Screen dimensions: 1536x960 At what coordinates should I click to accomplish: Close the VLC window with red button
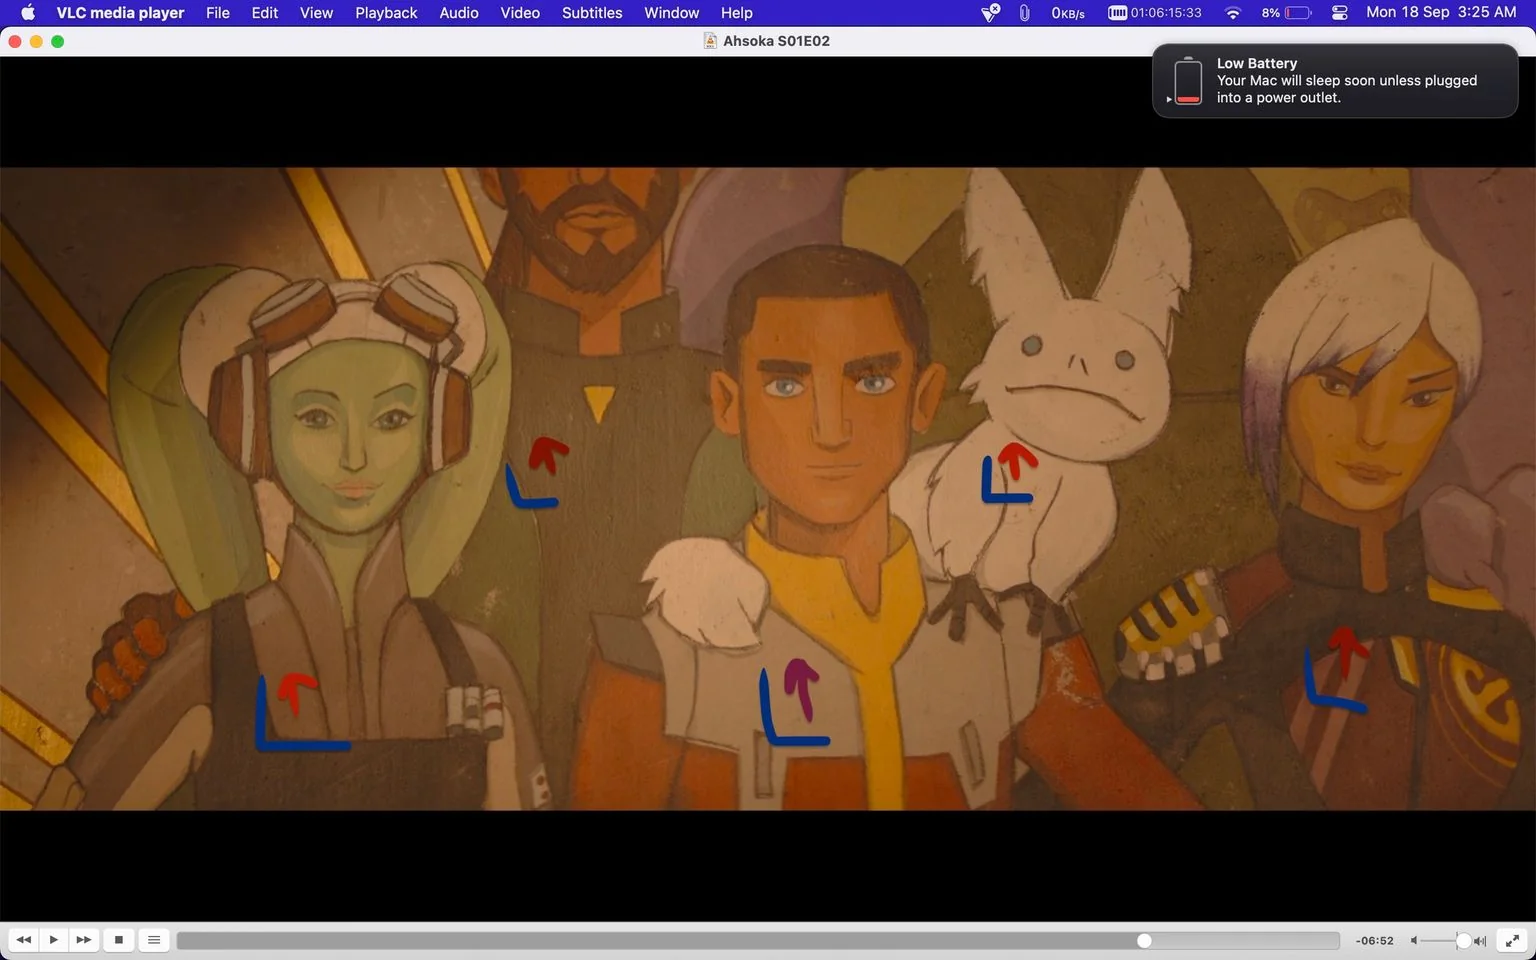tap(14, 41)
